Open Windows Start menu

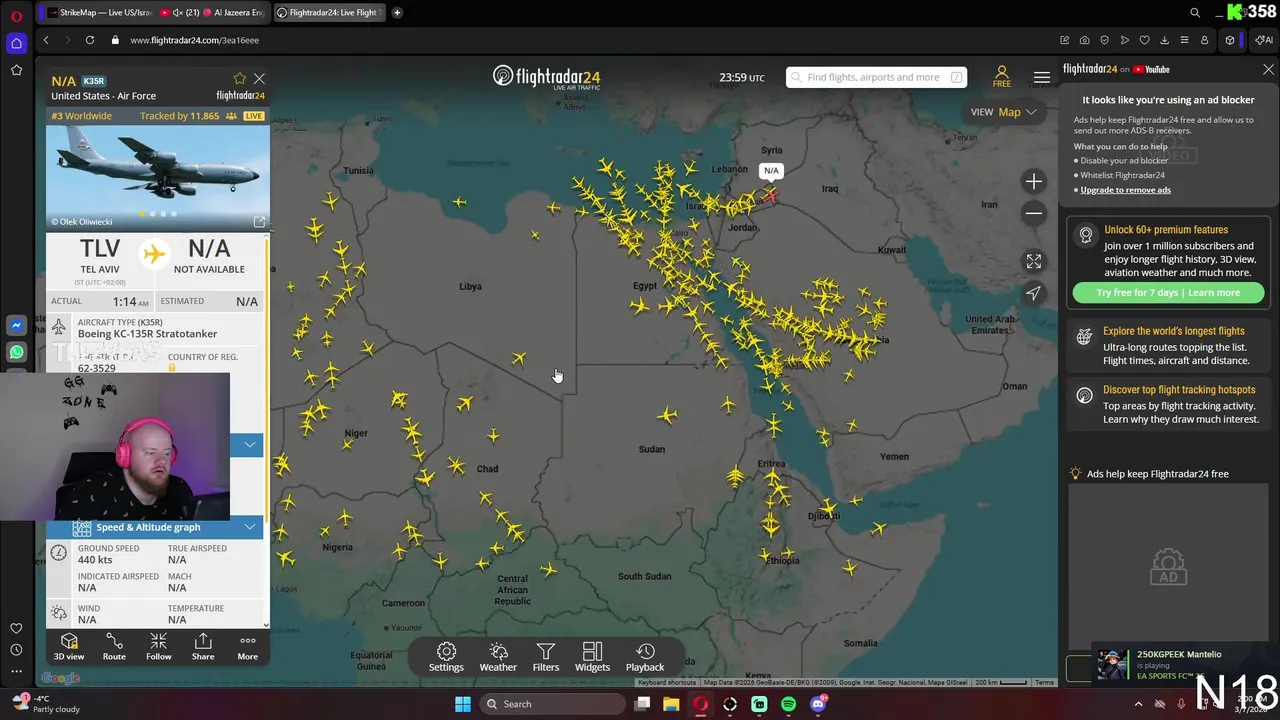pos(463,704)
